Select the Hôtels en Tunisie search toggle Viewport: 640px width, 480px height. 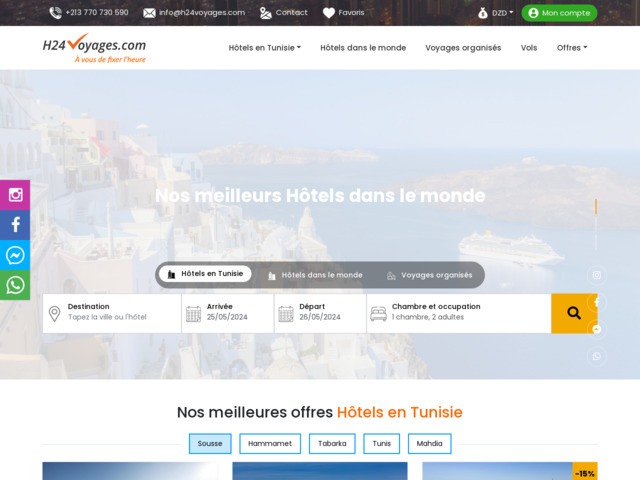205,274
